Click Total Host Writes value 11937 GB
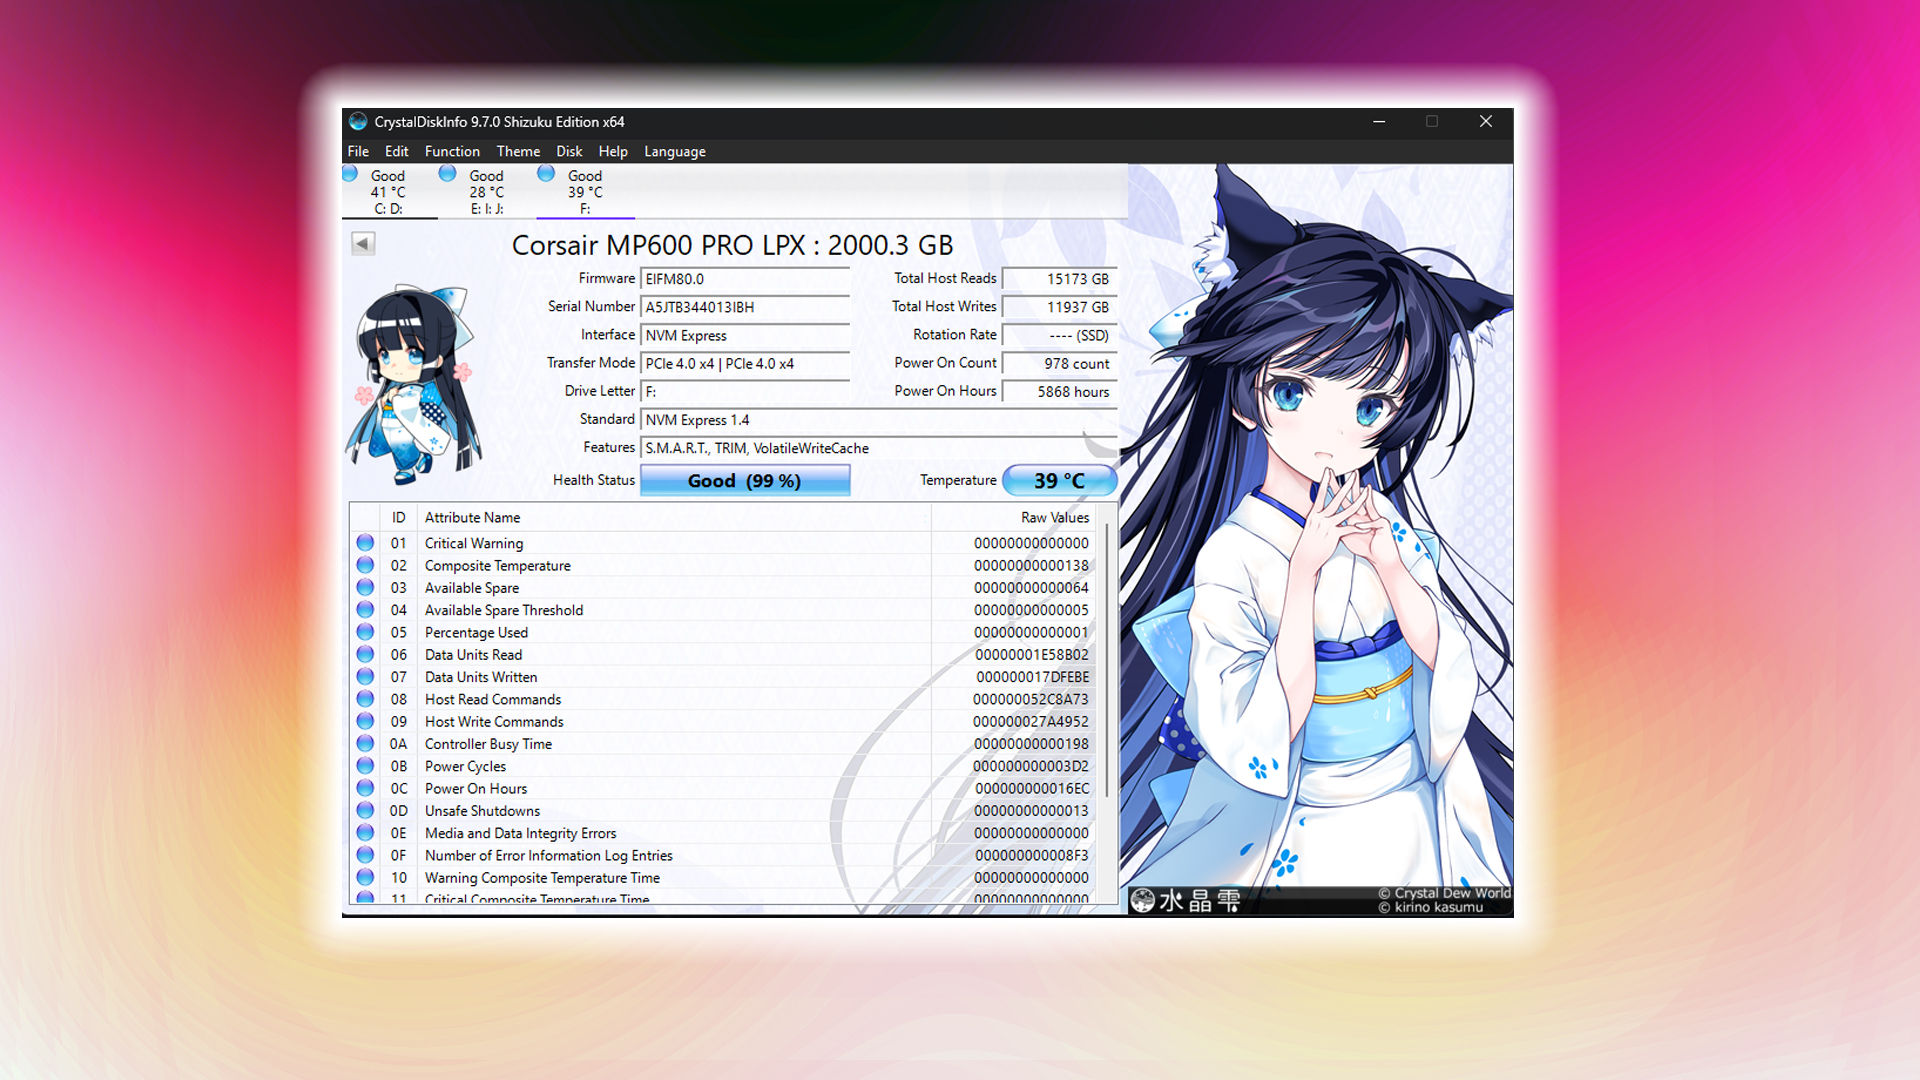The image size is (1920, 1080). [x=1059, y=307]
